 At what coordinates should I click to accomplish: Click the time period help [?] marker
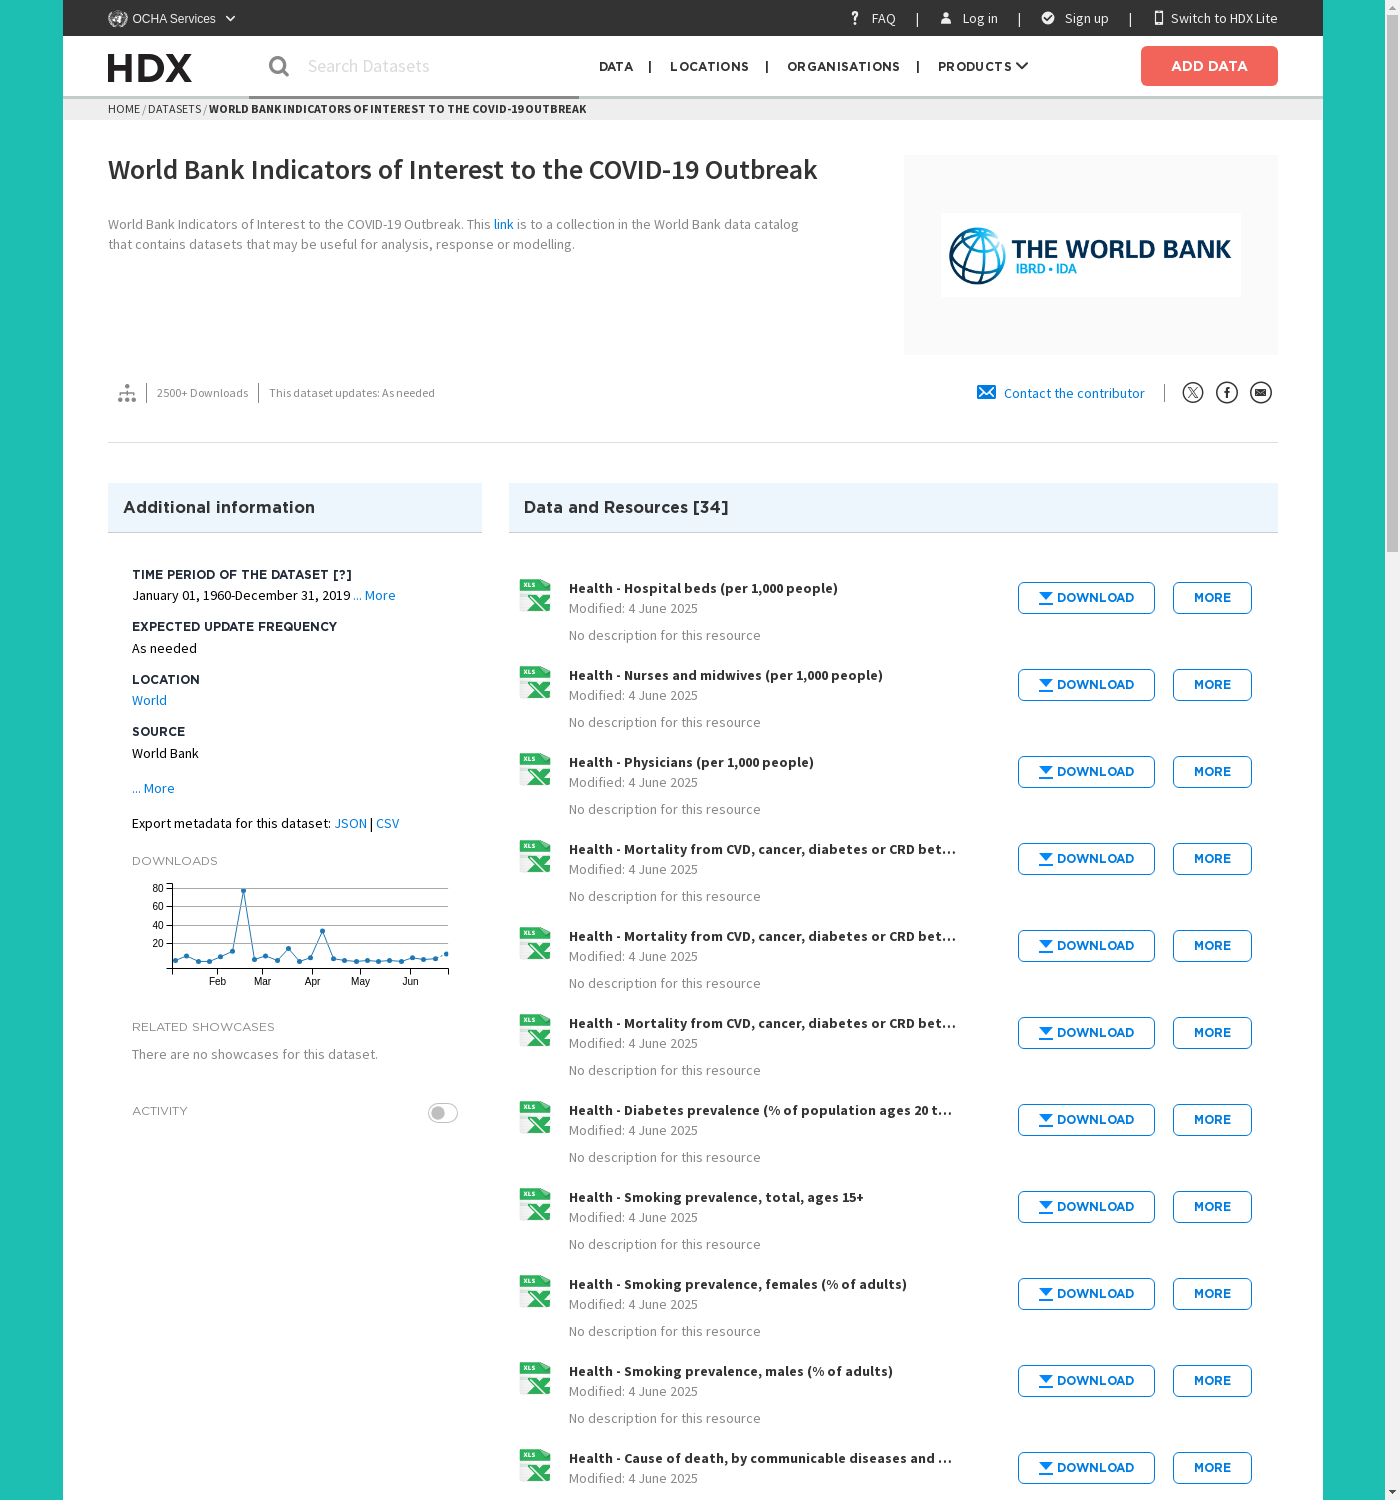[x=342, y=574]
